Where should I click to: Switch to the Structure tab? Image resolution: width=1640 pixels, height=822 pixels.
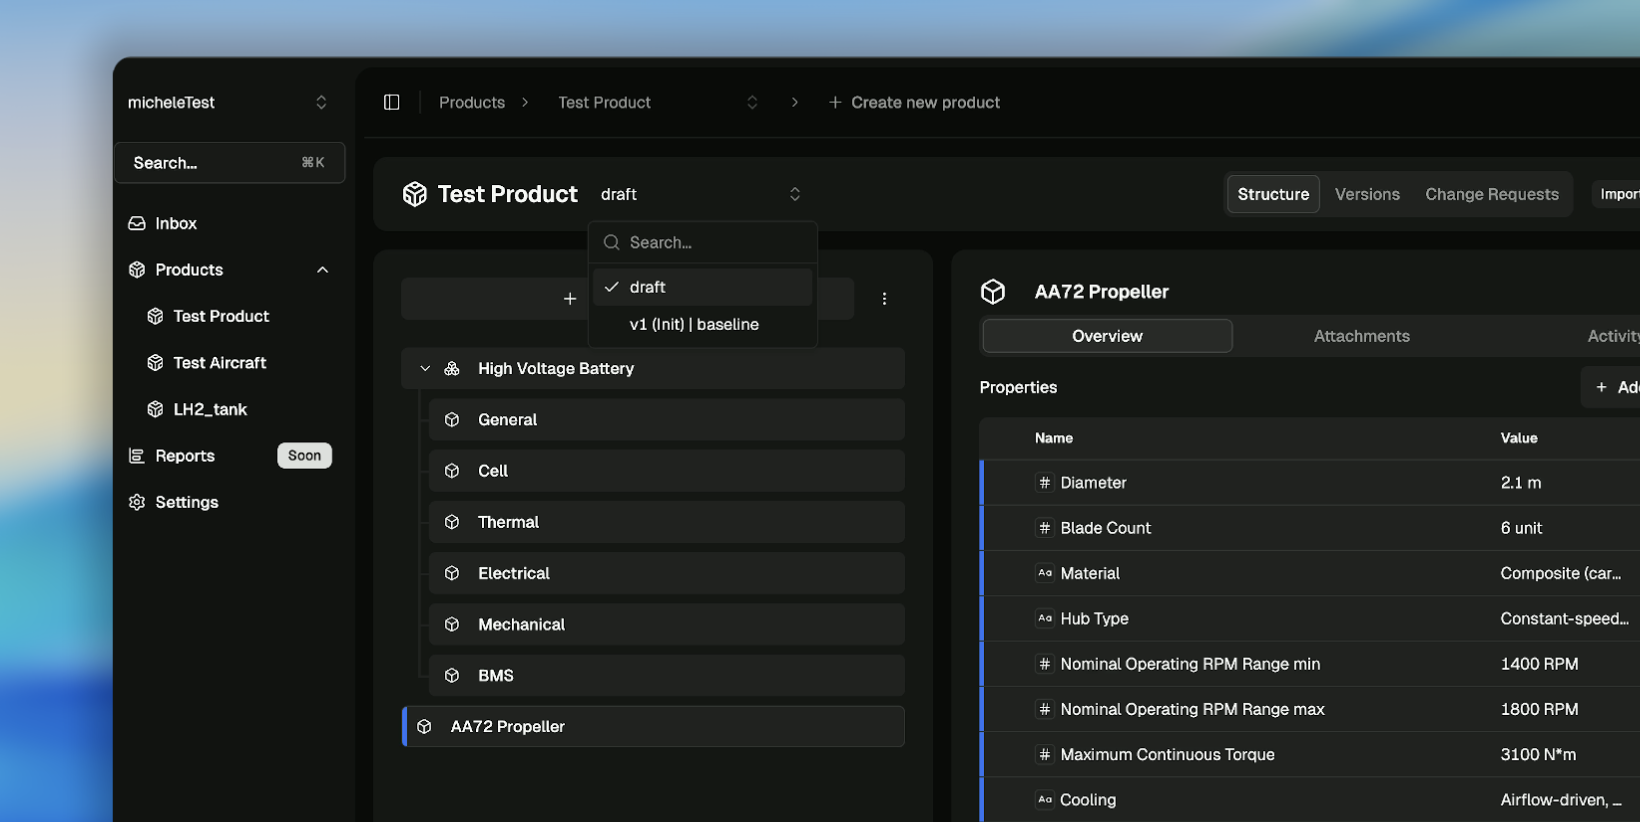(1273, 194)
